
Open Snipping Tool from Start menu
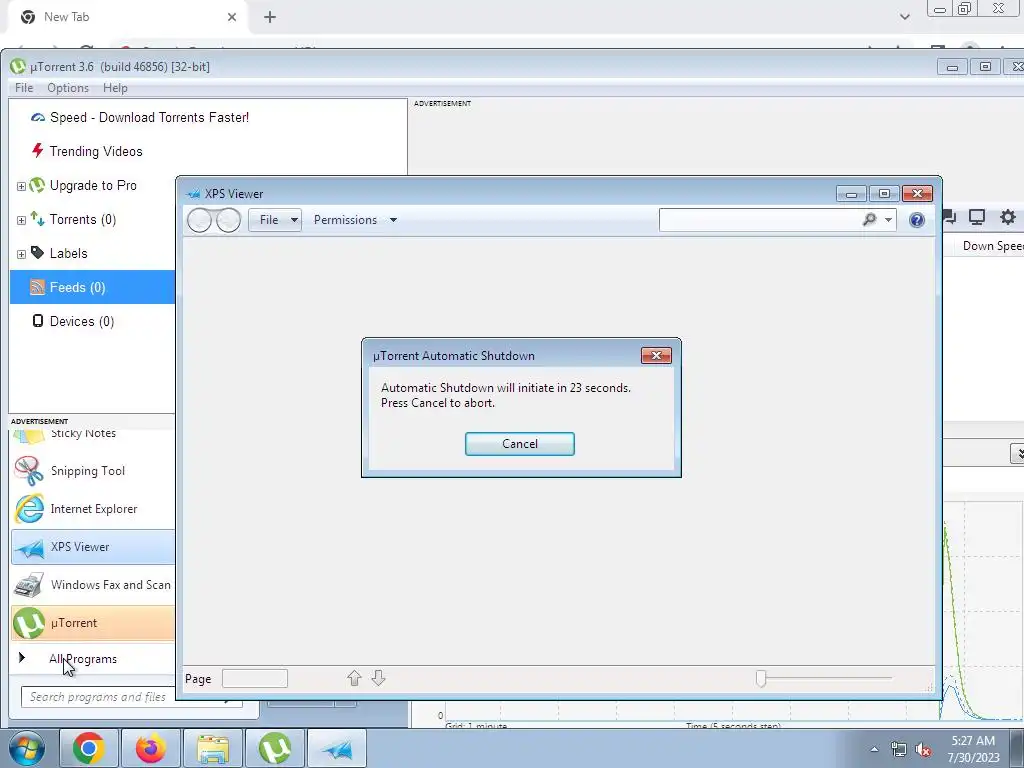(x=93, y=471)
